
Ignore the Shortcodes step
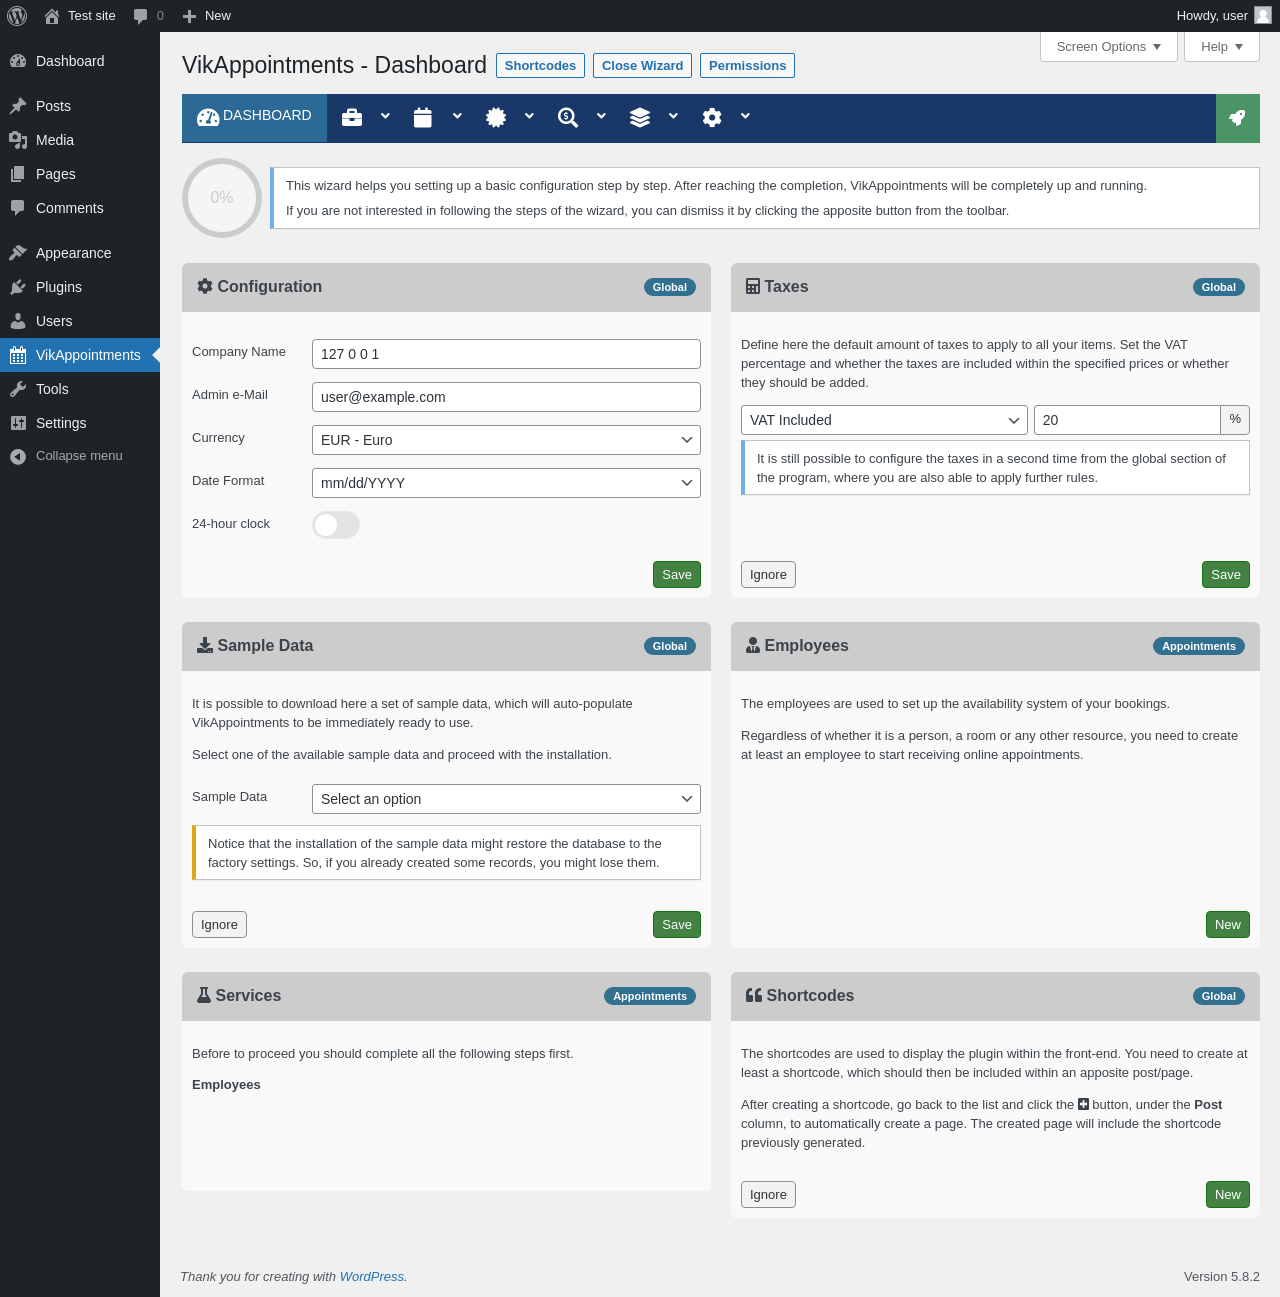[x=768, y=1195]
